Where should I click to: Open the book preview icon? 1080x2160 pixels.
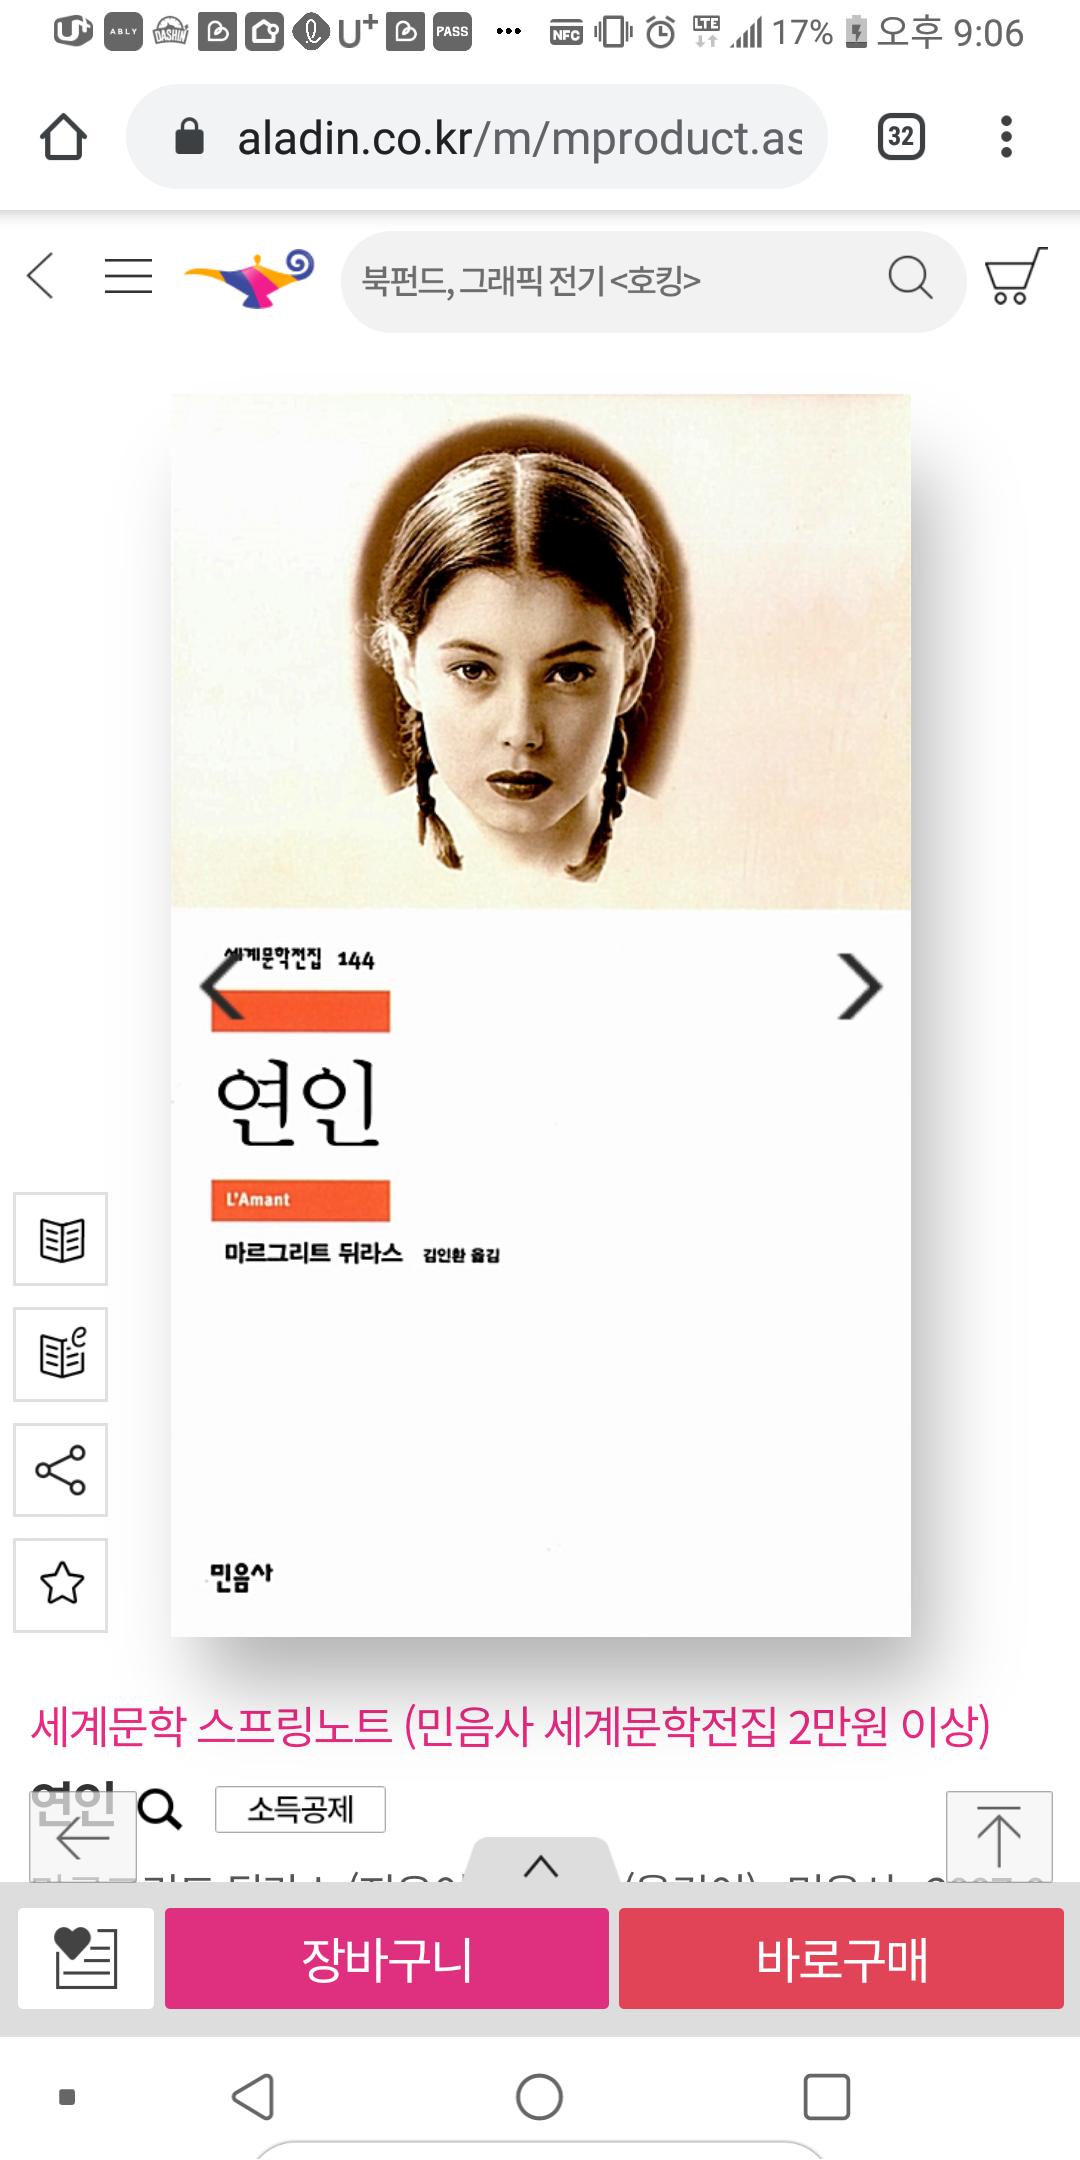(61, 1239)
